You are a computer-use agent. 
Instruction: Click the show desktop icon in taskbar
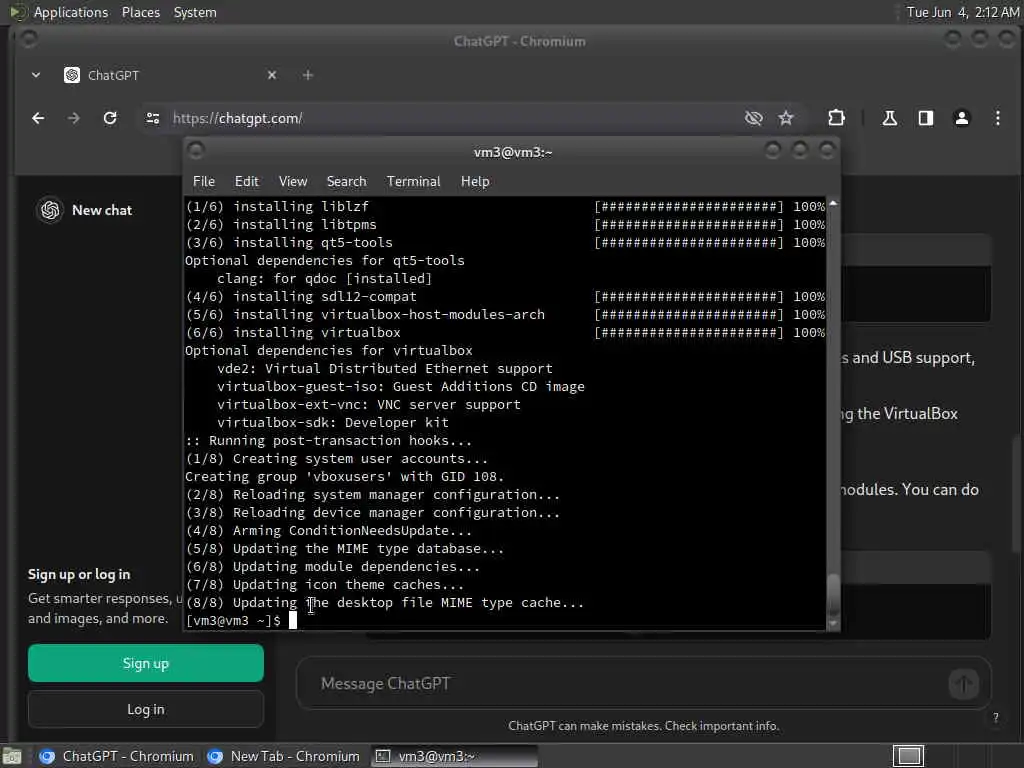click(x=12, y=757)
